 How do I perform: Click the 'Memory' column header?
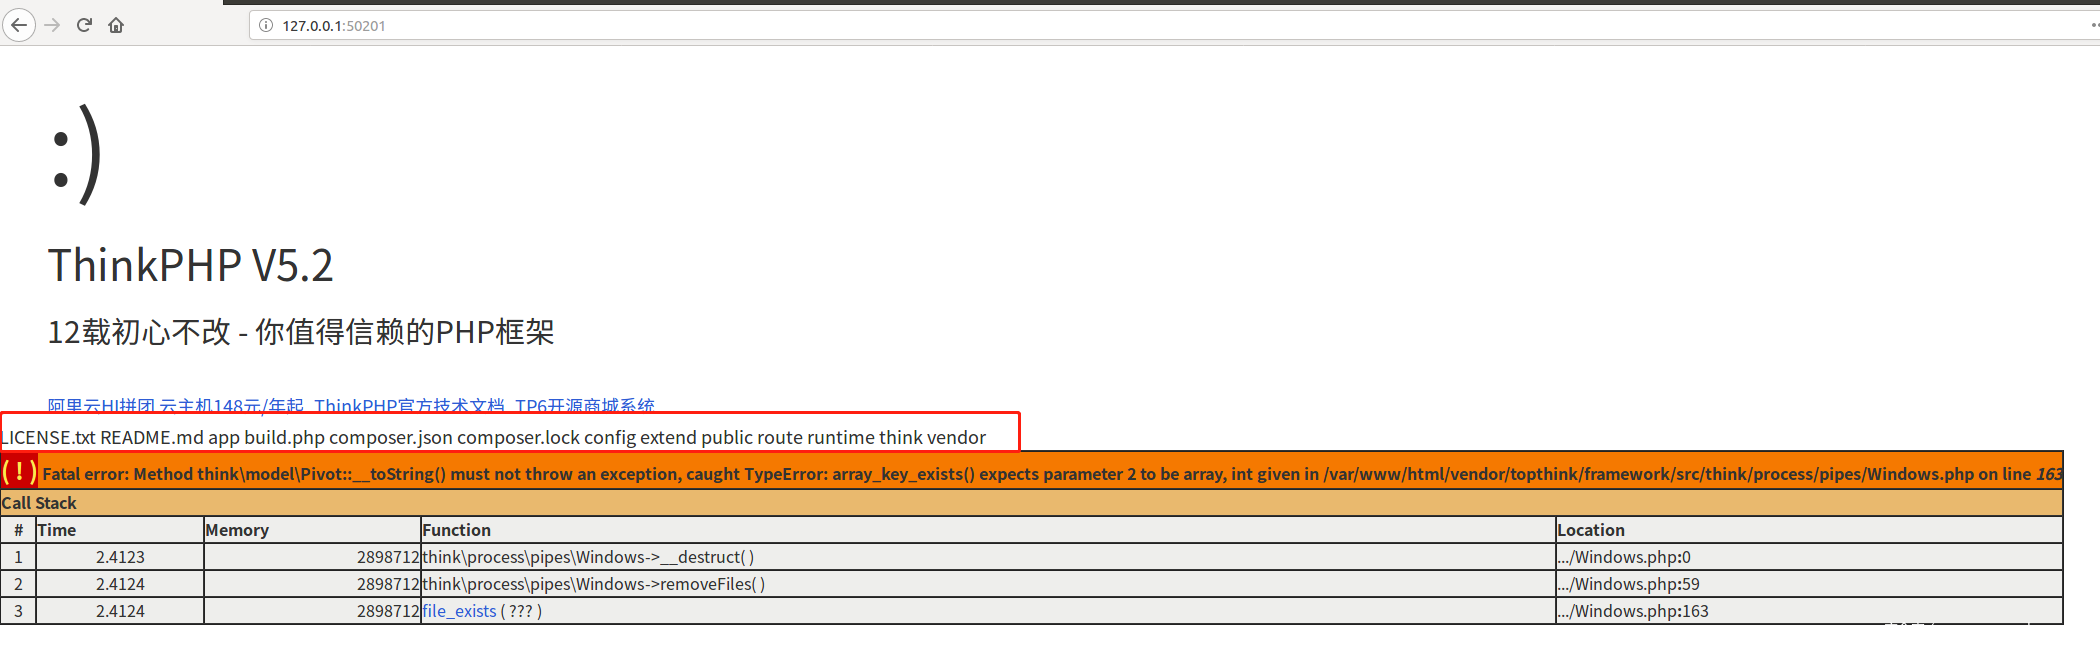click(x=312, y=530)
